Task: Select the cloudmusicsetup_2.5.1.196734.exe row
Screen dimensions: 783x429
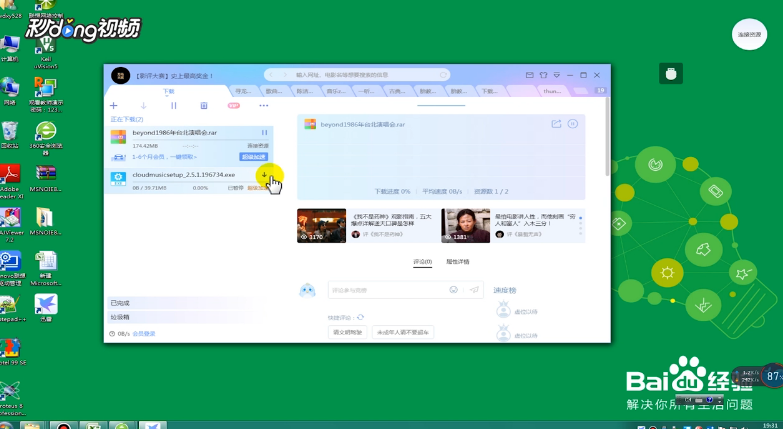Action: (190, 181)
